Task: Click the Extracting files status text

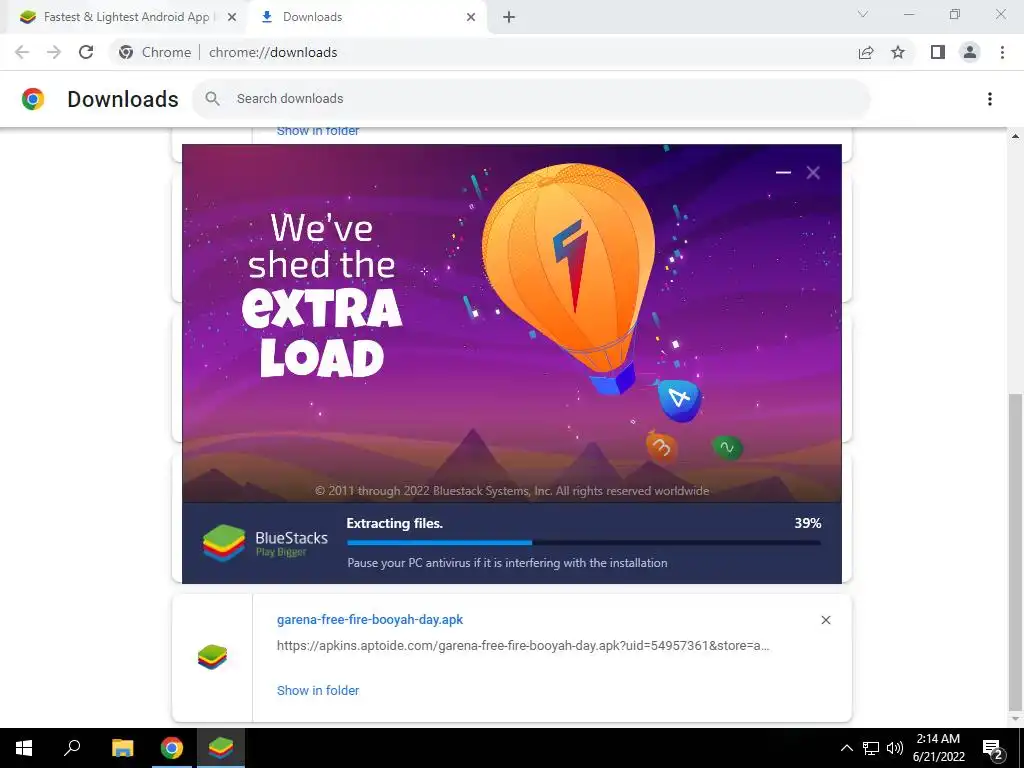Action: (394, 523)
